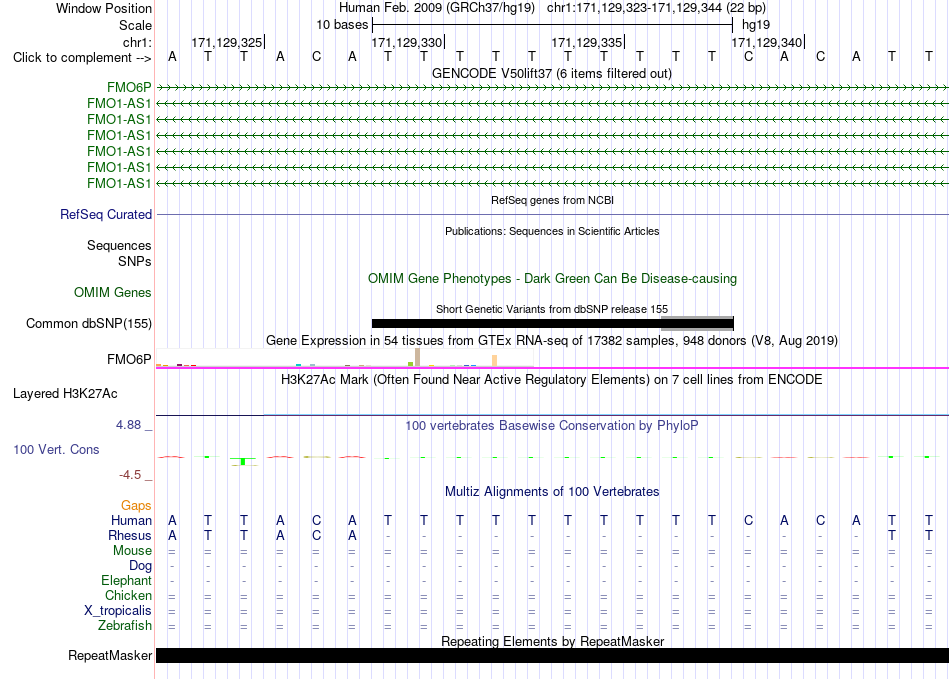Click the GTEx Gene Expression track title
Screen dimensions: 950x679
coord(552,340)
